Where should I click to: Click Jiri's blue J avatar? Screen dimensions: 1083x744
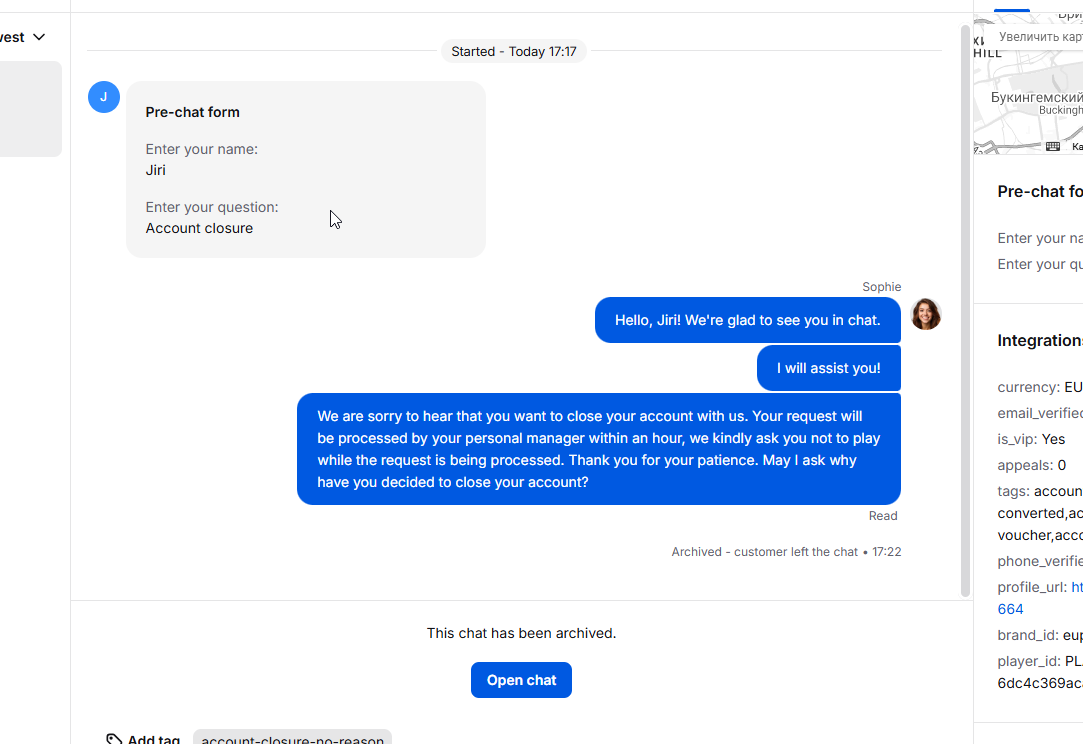104,97
